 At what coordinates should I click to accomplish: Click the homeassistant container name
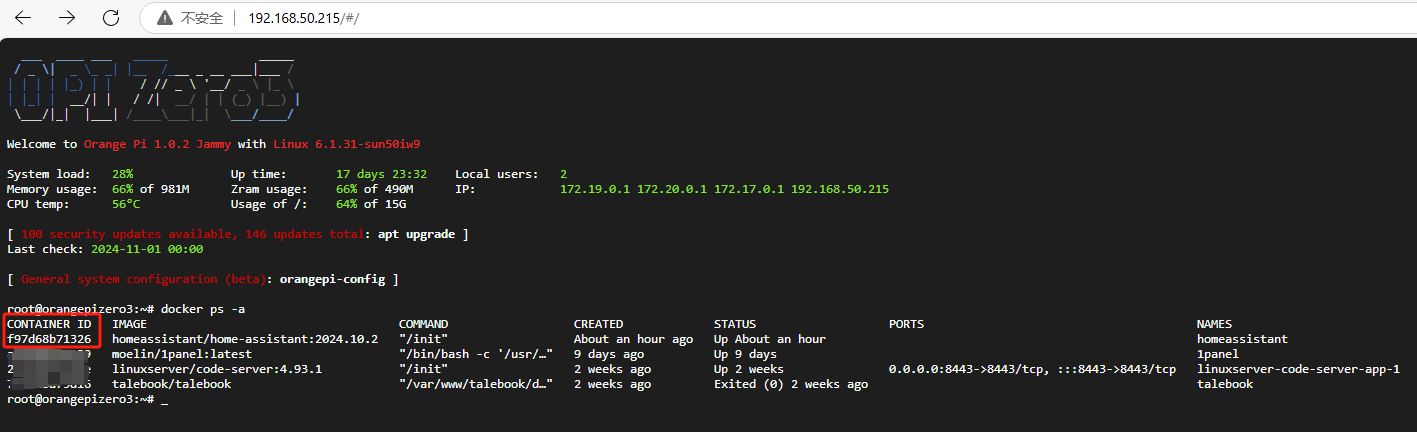click(x=1242, y=339)
